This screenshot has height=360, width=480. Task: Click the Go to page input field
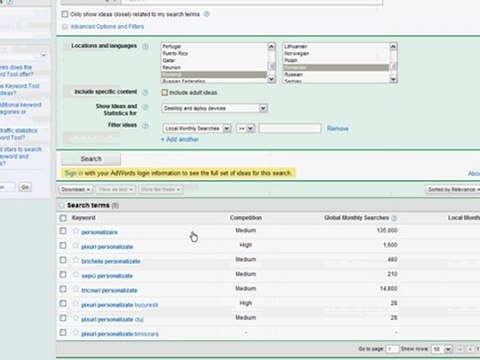click(392, 349)
